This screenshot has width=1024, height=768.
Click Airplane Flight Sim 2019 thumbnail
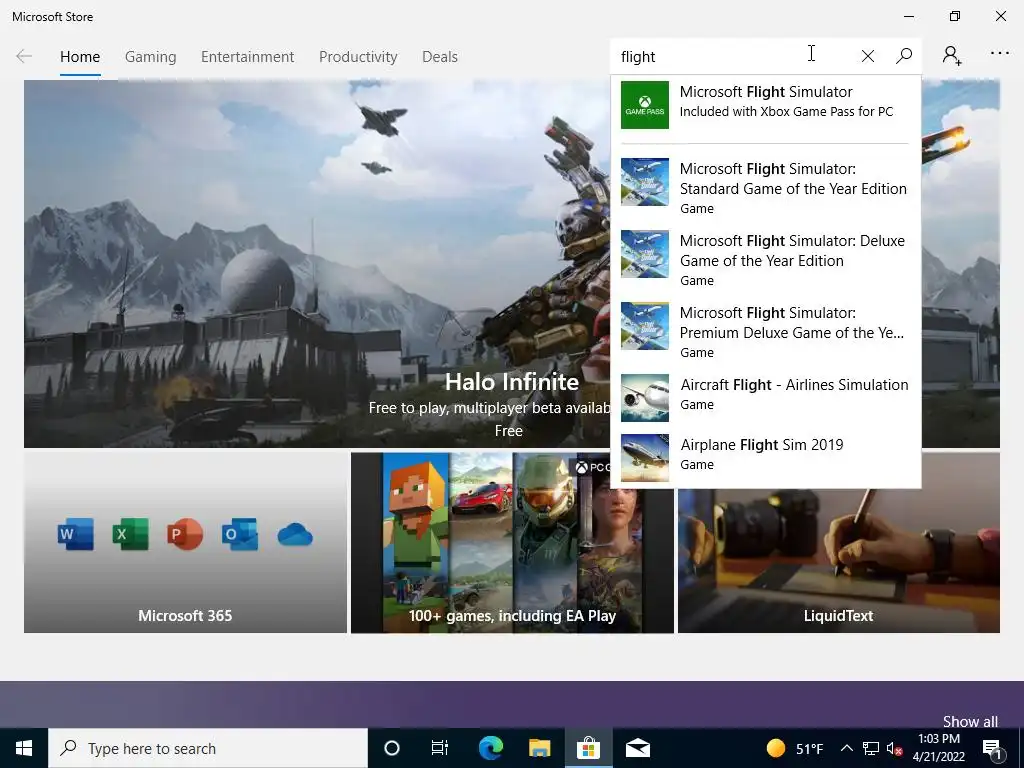pos(645,458)
